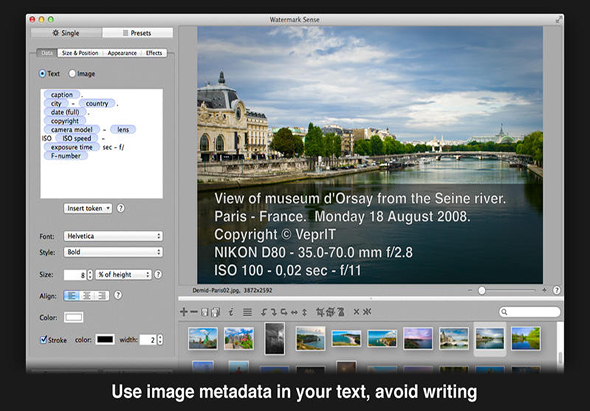Click the 'caption' token
The width and height of the screenshot is (590, 411).
[x=62, y=94]
